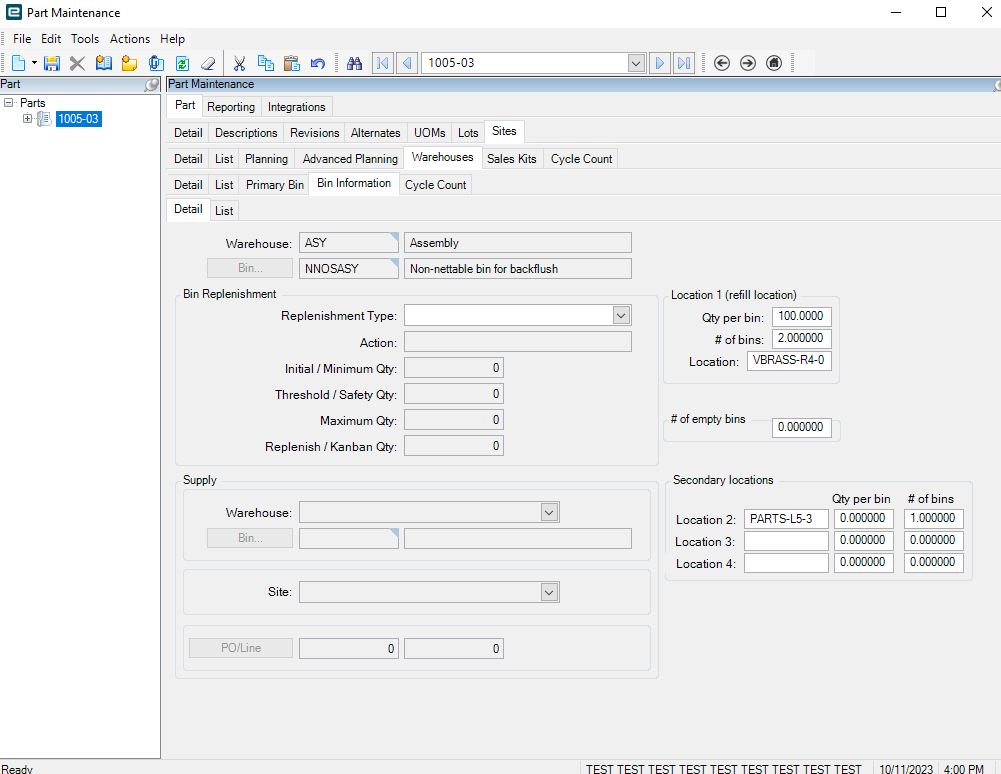Open the Replenishment Type dropdown
1001x774 pixels.
[x=621, y=316]
